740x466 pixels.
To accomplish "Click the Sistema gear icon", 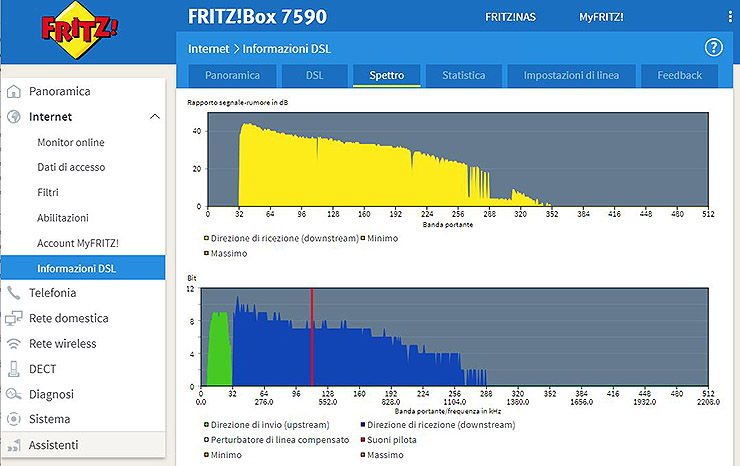I will tap(14, 419).
